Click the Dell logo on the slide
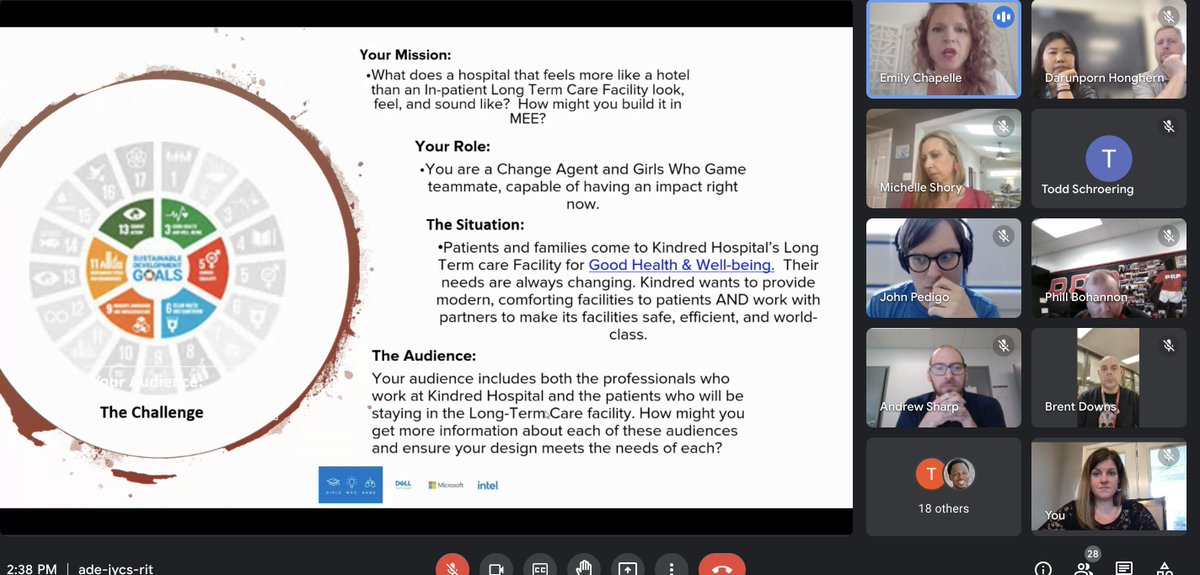 403,484
